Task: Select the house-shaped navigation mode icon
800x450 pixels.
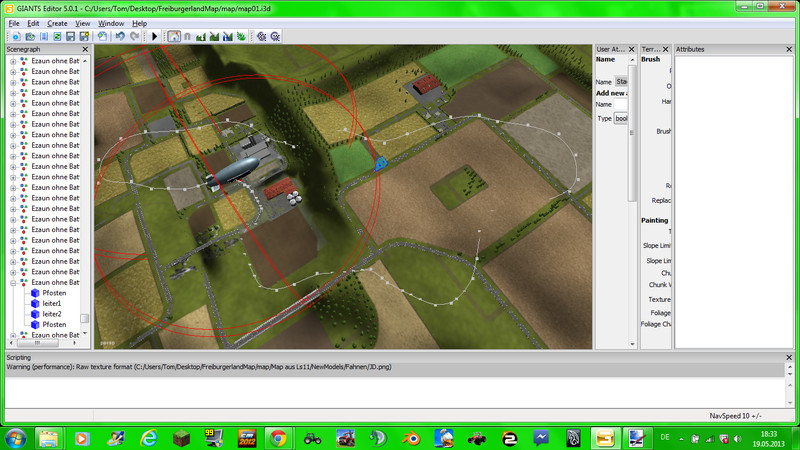Action: [174, 37]
